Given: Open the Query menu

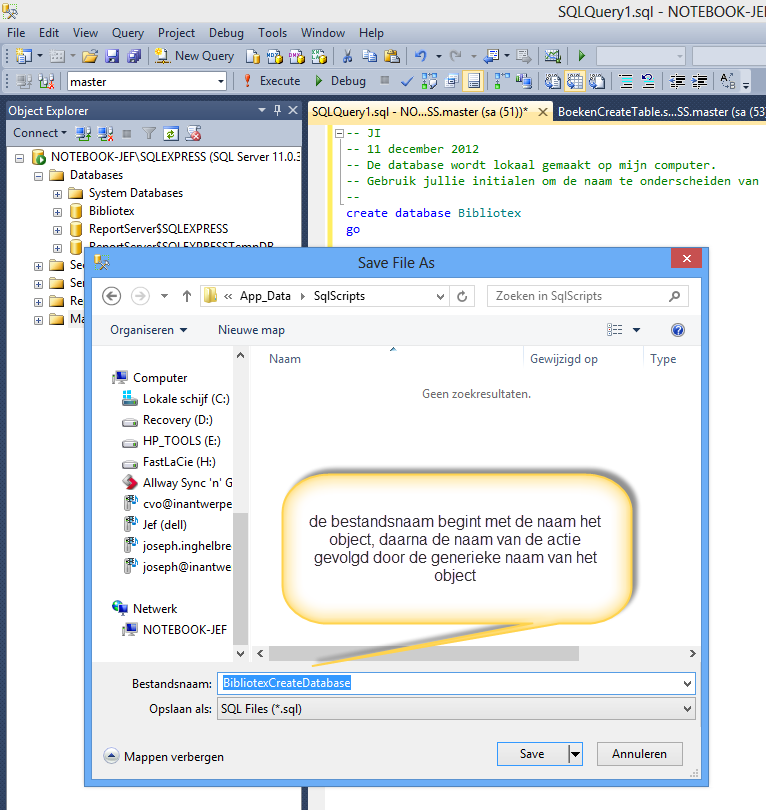Looking at the screenshot, I should click(128, 33).
